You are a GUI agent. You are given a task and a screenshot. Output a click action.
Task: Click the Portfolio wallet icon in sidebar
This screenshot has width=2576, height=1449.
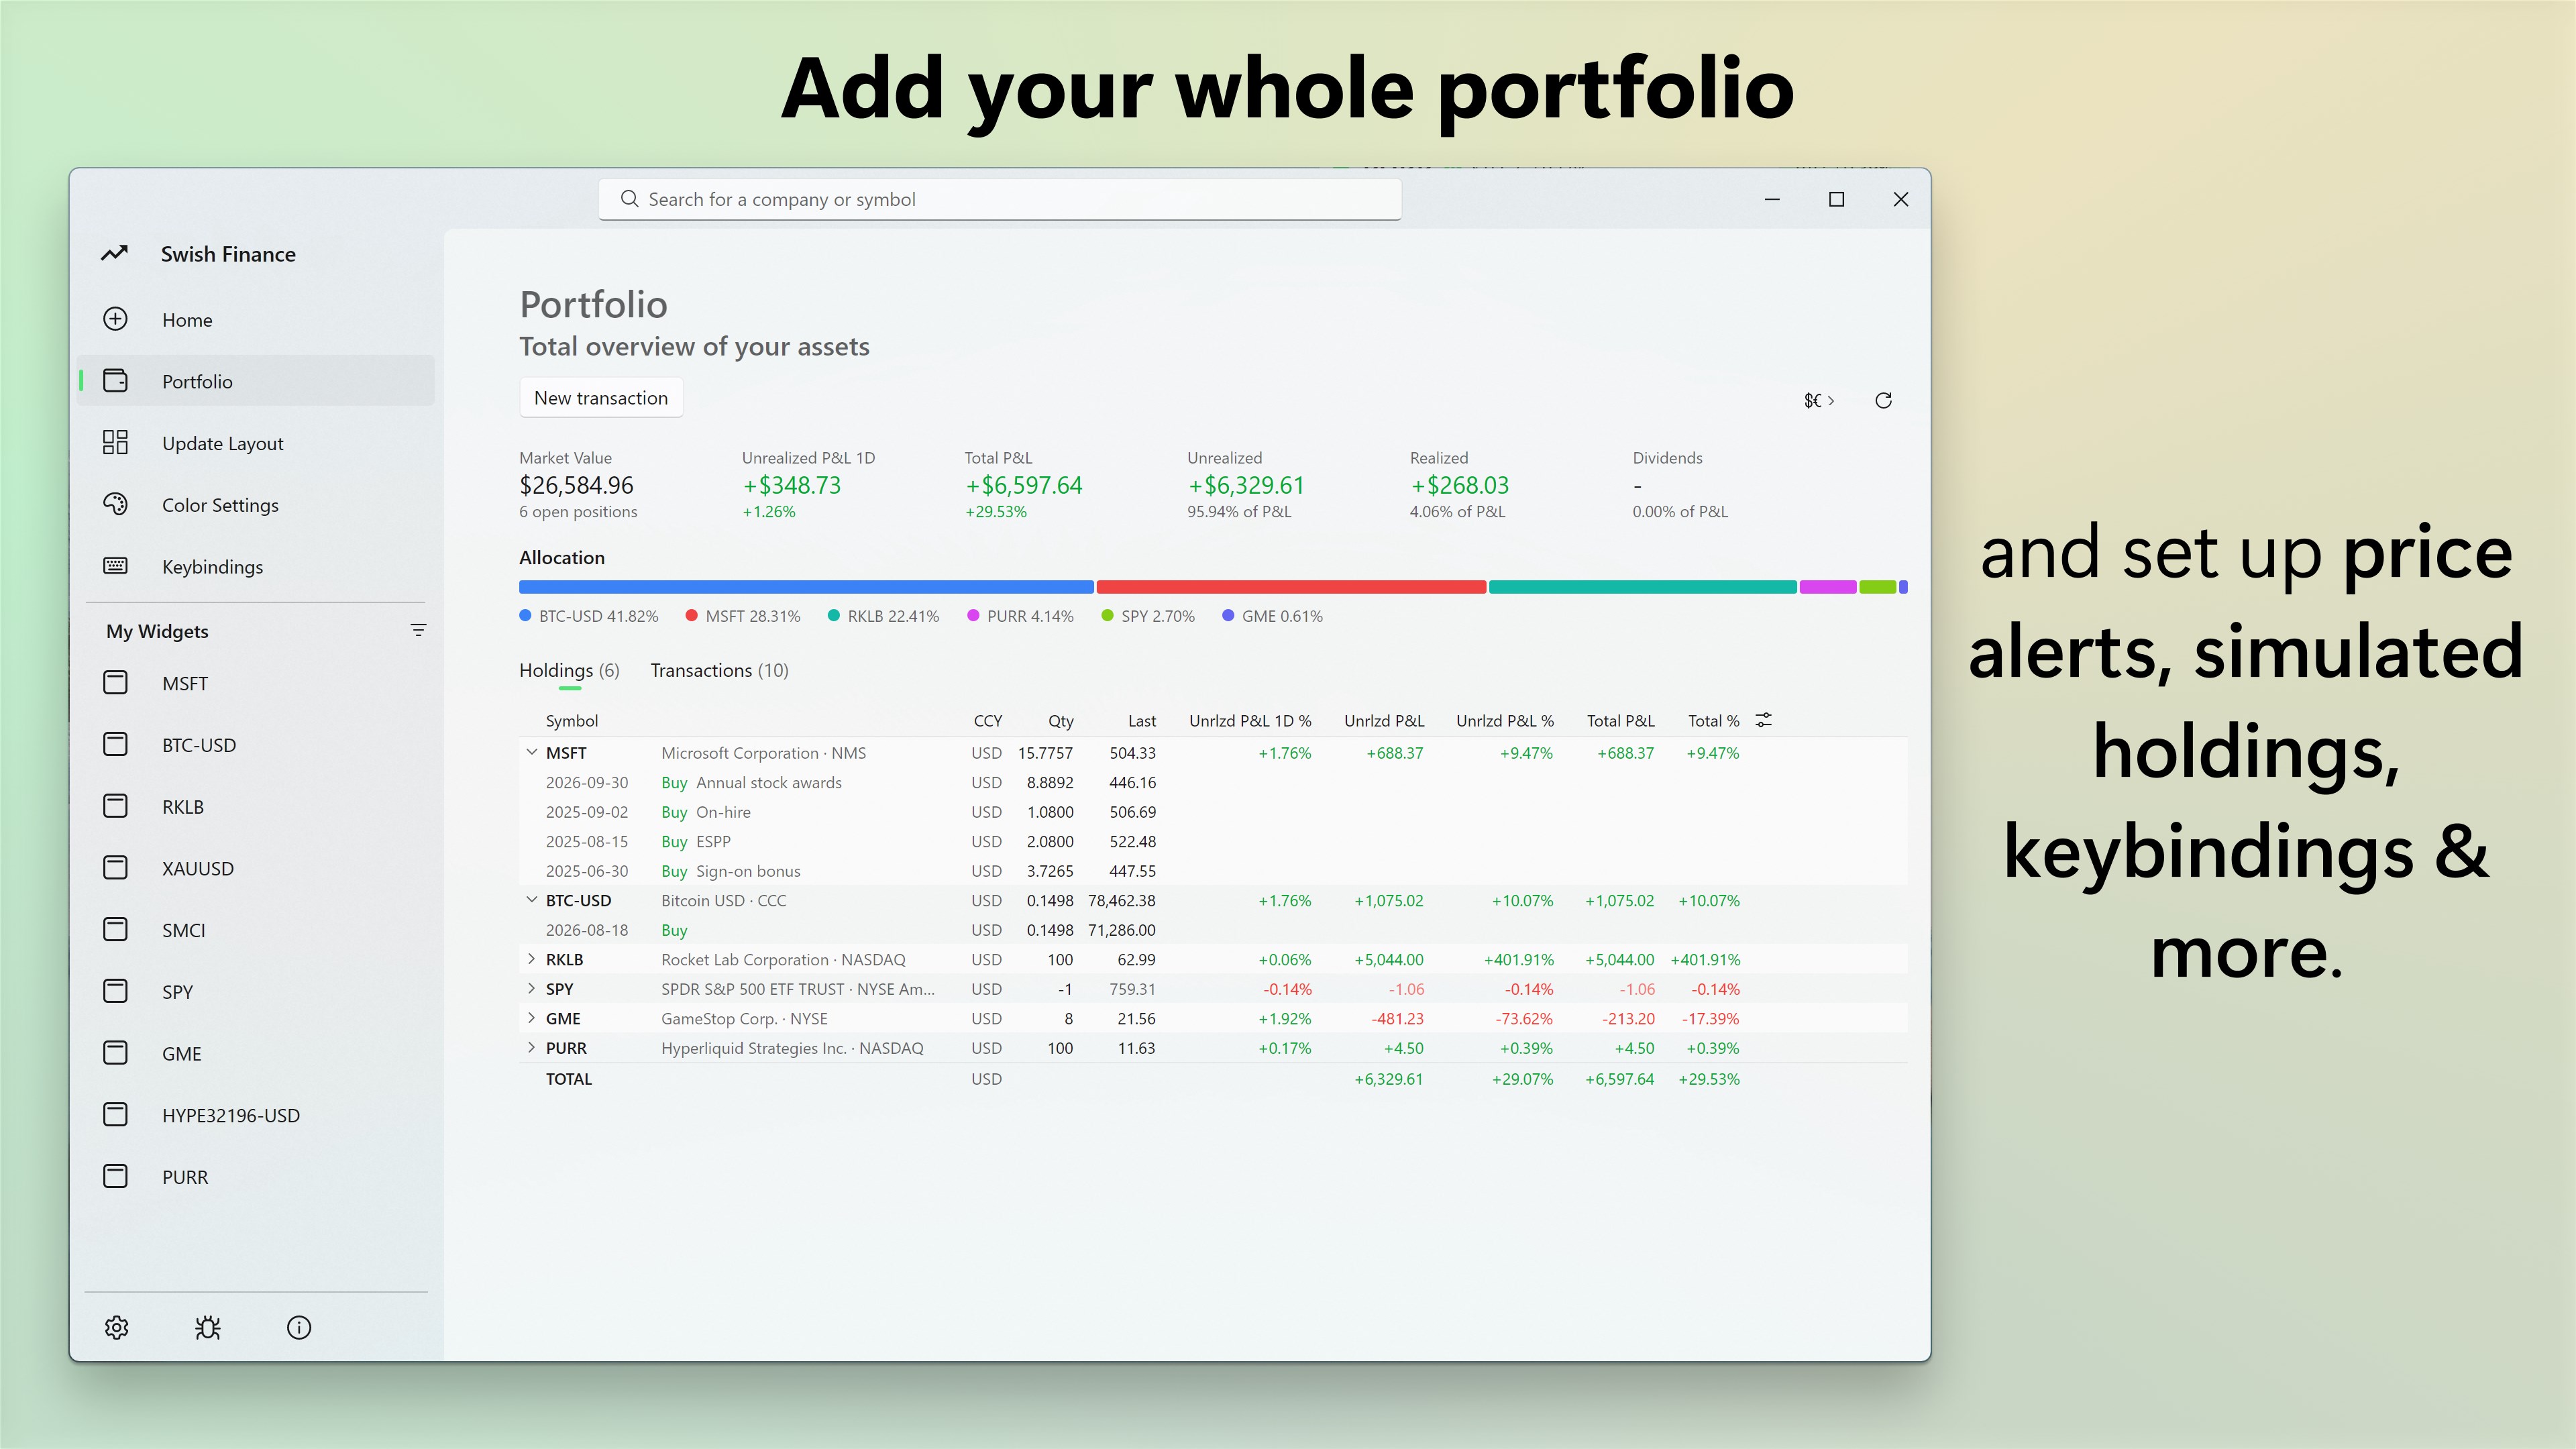coord(115,381)
